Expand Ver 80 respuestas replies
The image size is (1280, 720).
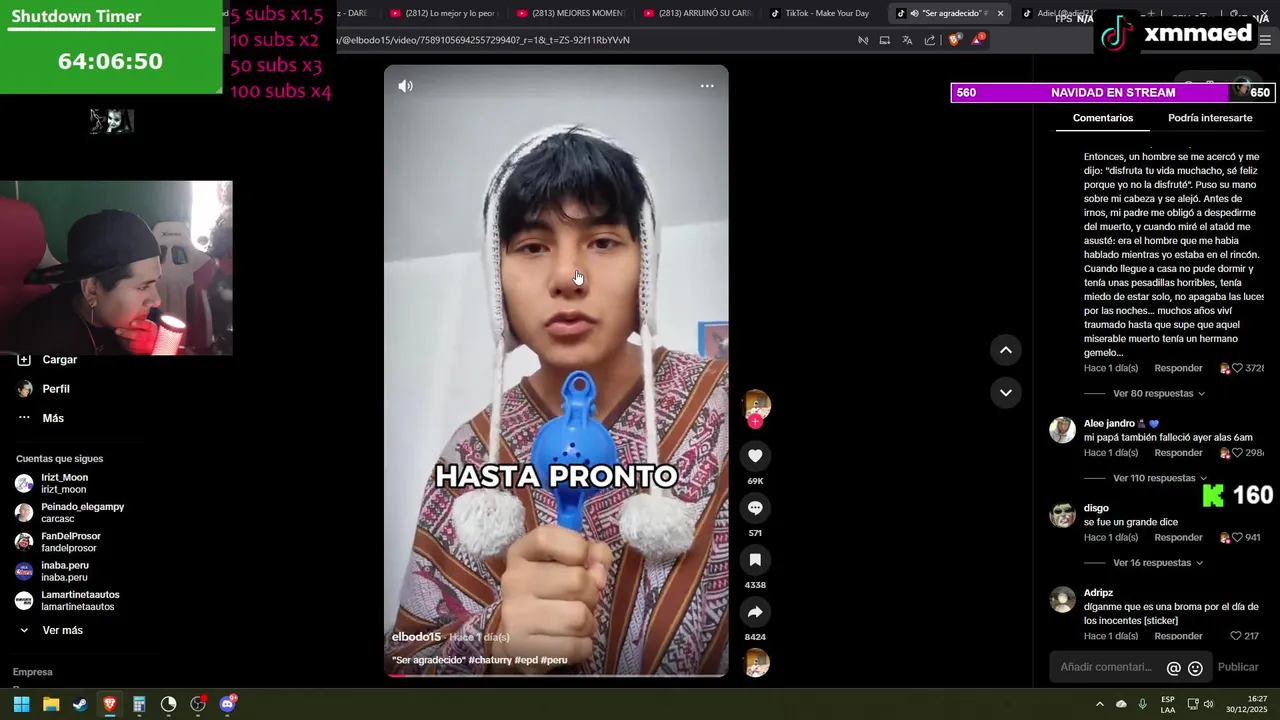[1158, 393]
